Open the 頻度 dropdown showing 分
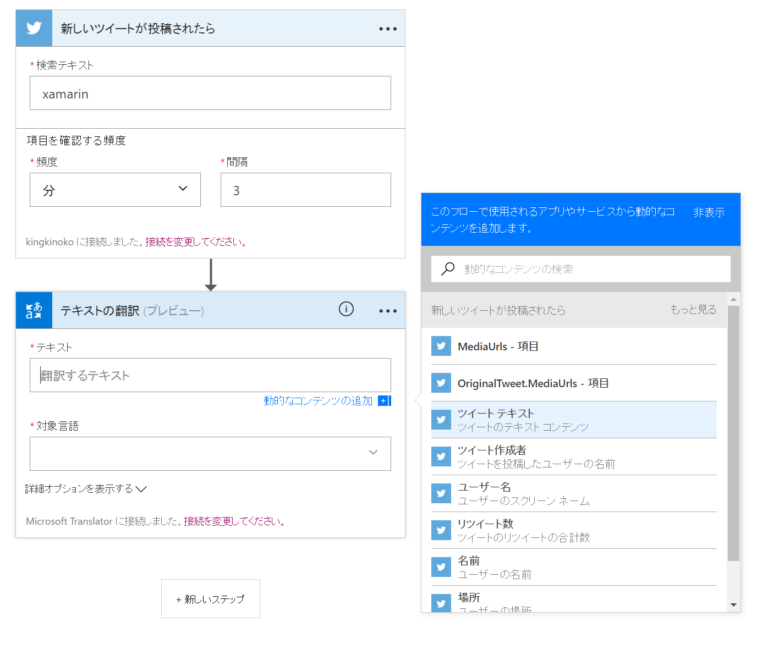 coord(115,190)
